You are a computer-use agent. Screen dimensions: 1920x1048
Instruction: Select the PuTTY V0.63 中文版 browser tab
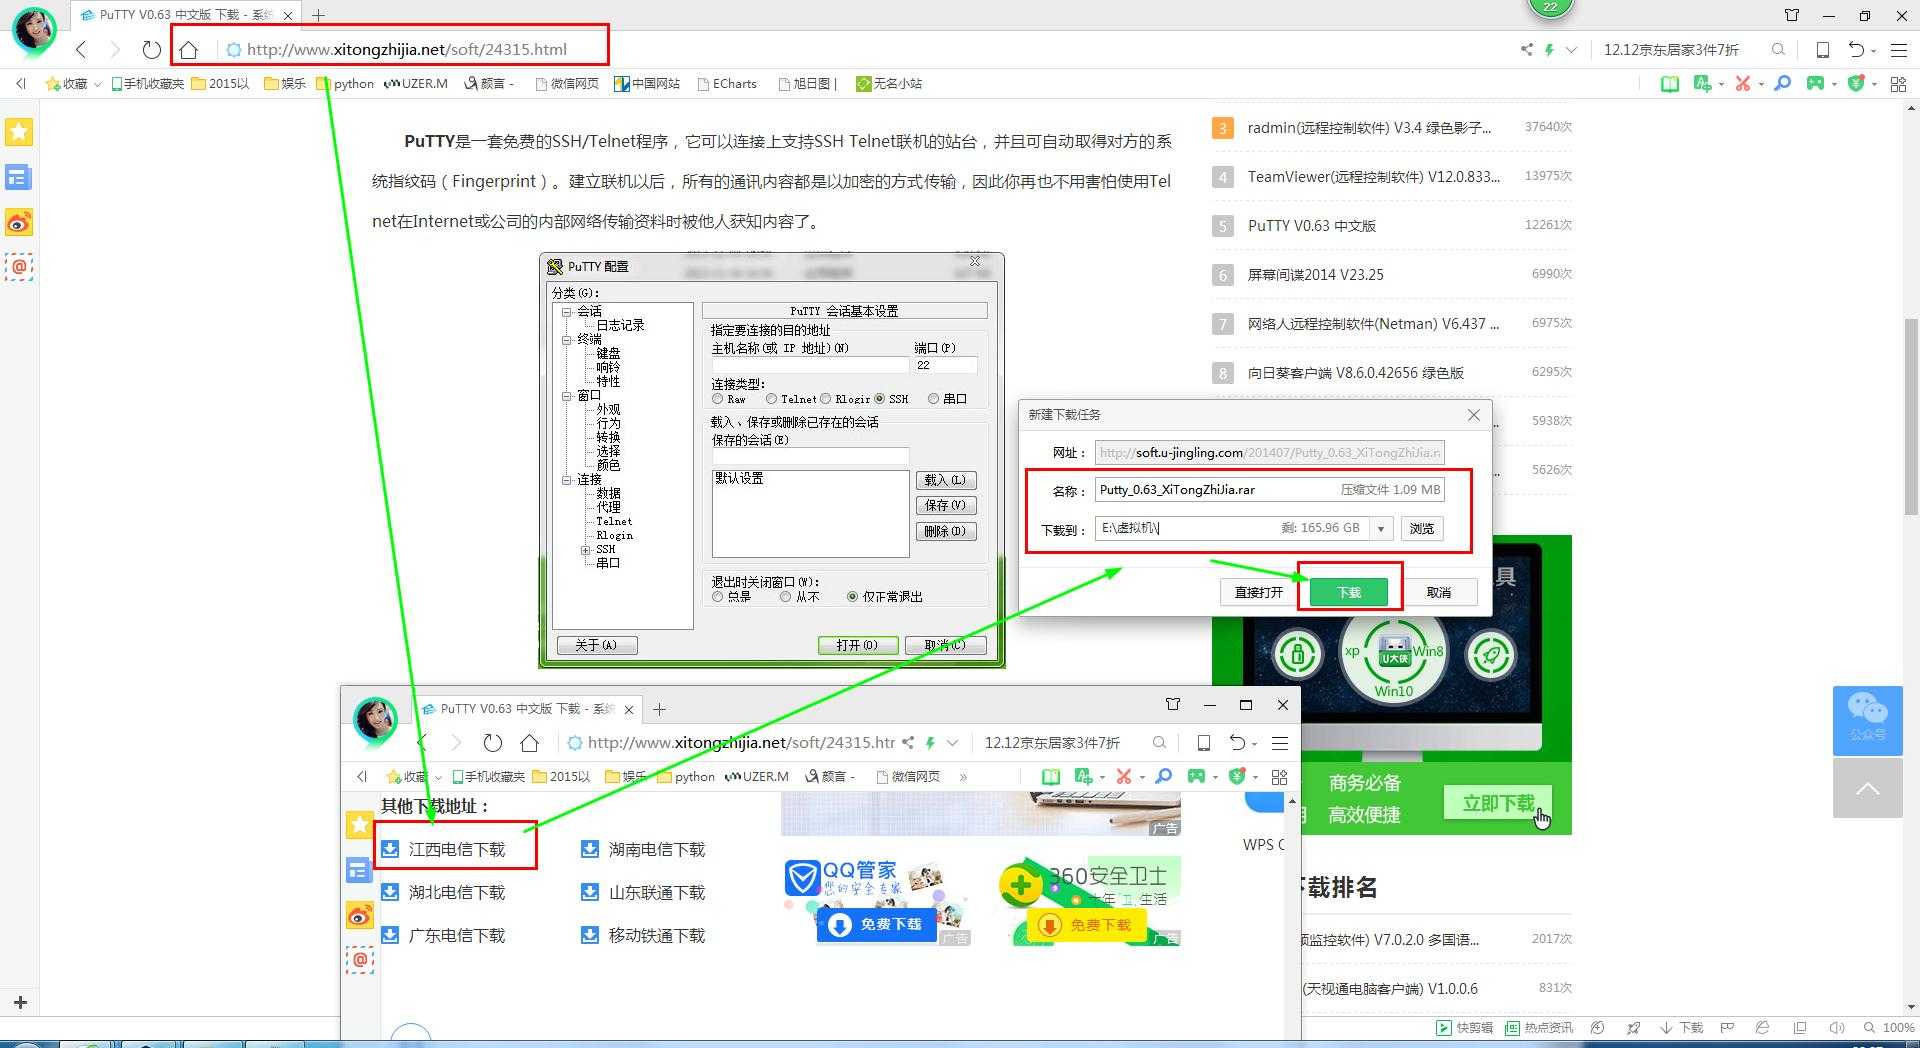coord(187,15)
